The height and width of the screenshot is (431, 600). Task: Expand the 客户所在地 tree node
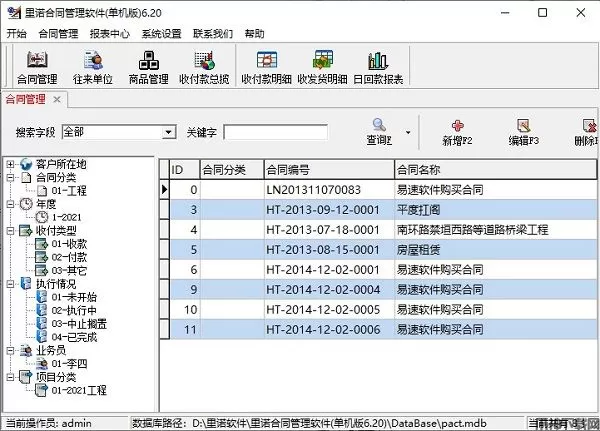pyautogui.click(x=10, y=164)
